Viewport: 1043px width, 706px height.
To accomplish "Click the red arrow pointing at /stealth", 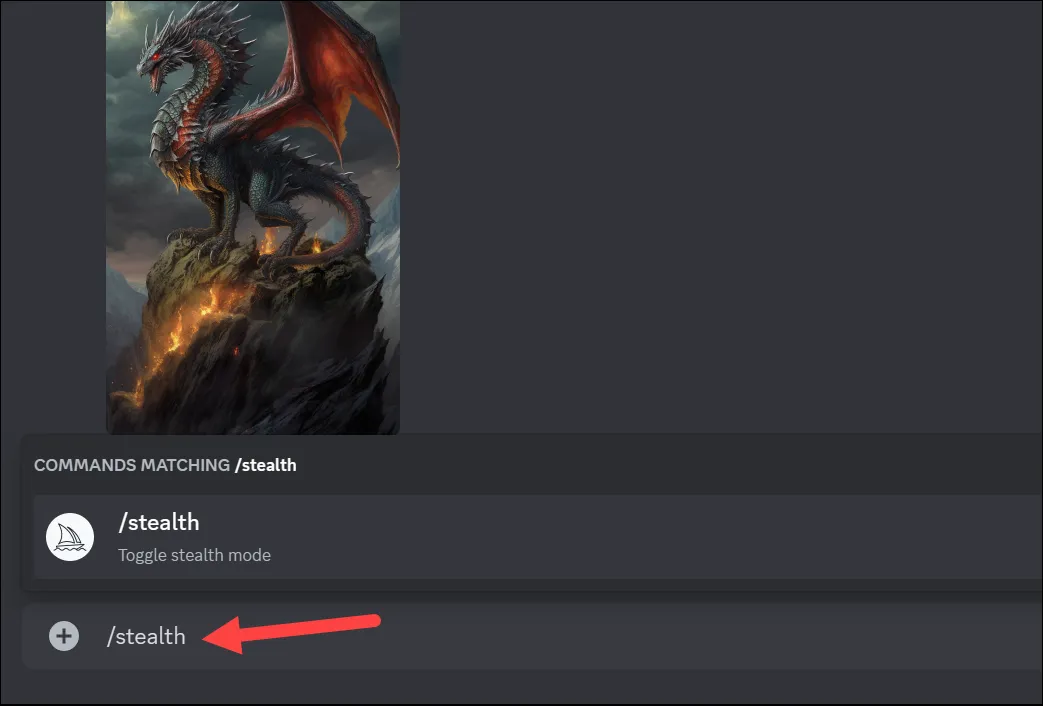I will pos(291,632).
